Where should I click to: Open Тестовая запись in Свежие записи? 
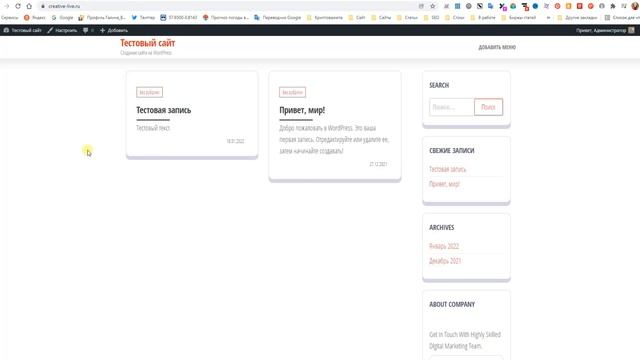click(447, 169)
